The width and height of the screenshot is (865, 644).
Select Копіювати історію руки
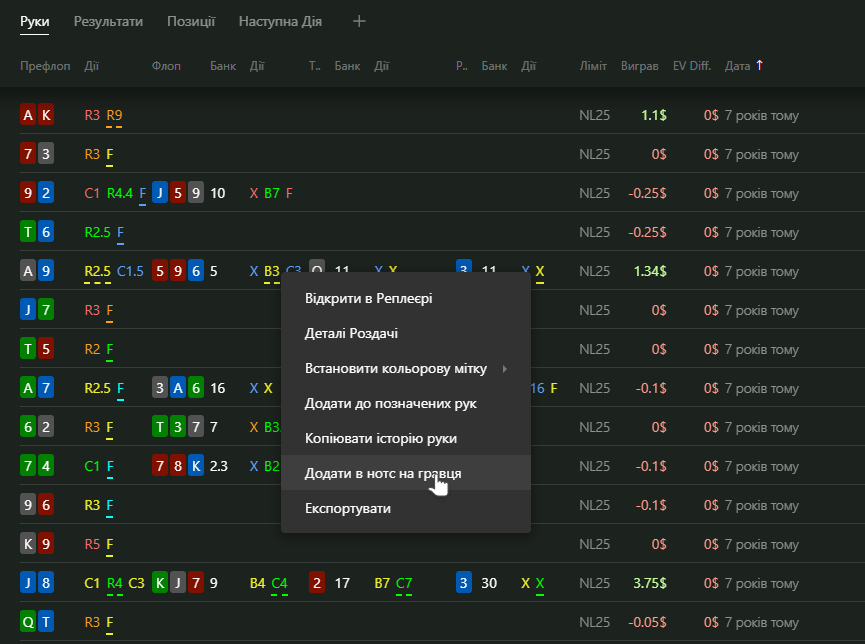click(x=406, y=439)
